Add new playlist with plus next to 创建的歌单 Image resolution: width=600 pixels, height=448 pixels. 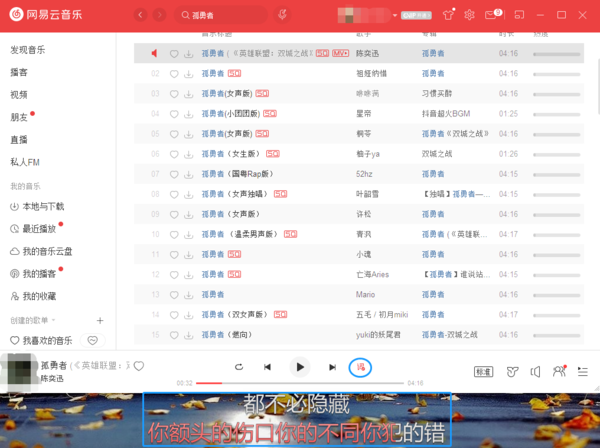coord(99,320)
